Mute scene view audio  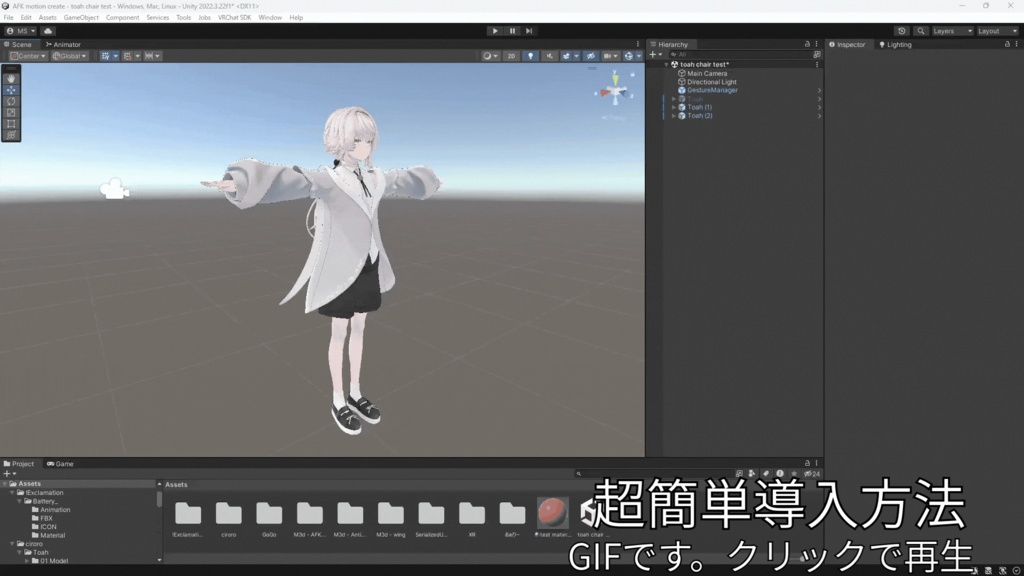click(550, 56)
